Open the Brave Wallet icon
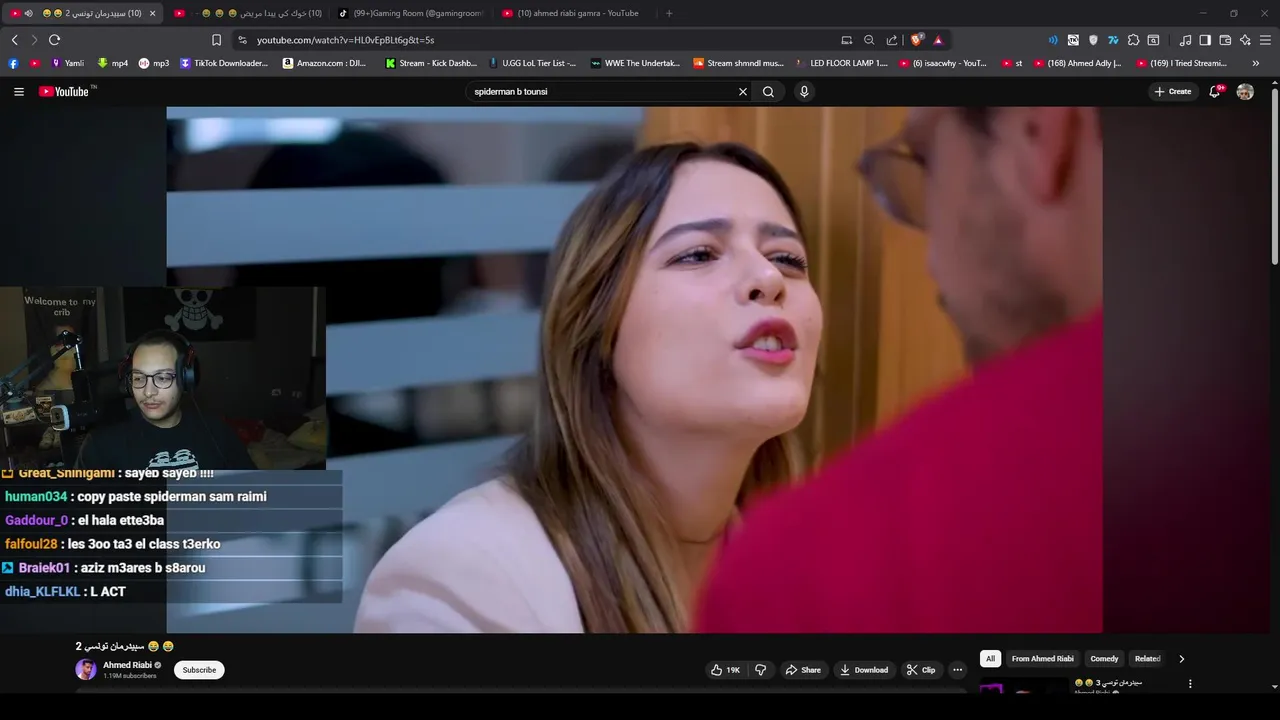 pyautogui.click(x=1225, y=40)
